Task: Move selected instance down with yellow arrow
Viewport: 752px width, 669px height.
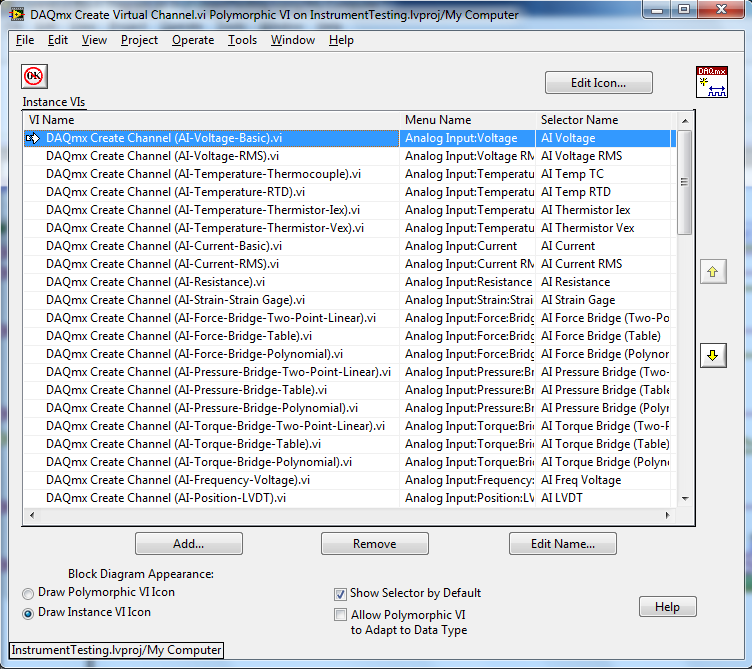Action: (x=713, y=355)
